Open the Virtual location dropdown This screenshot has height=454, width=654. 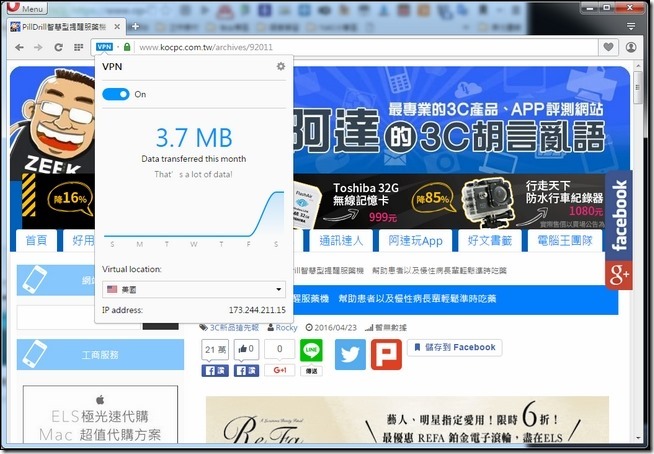click(194, 289)
